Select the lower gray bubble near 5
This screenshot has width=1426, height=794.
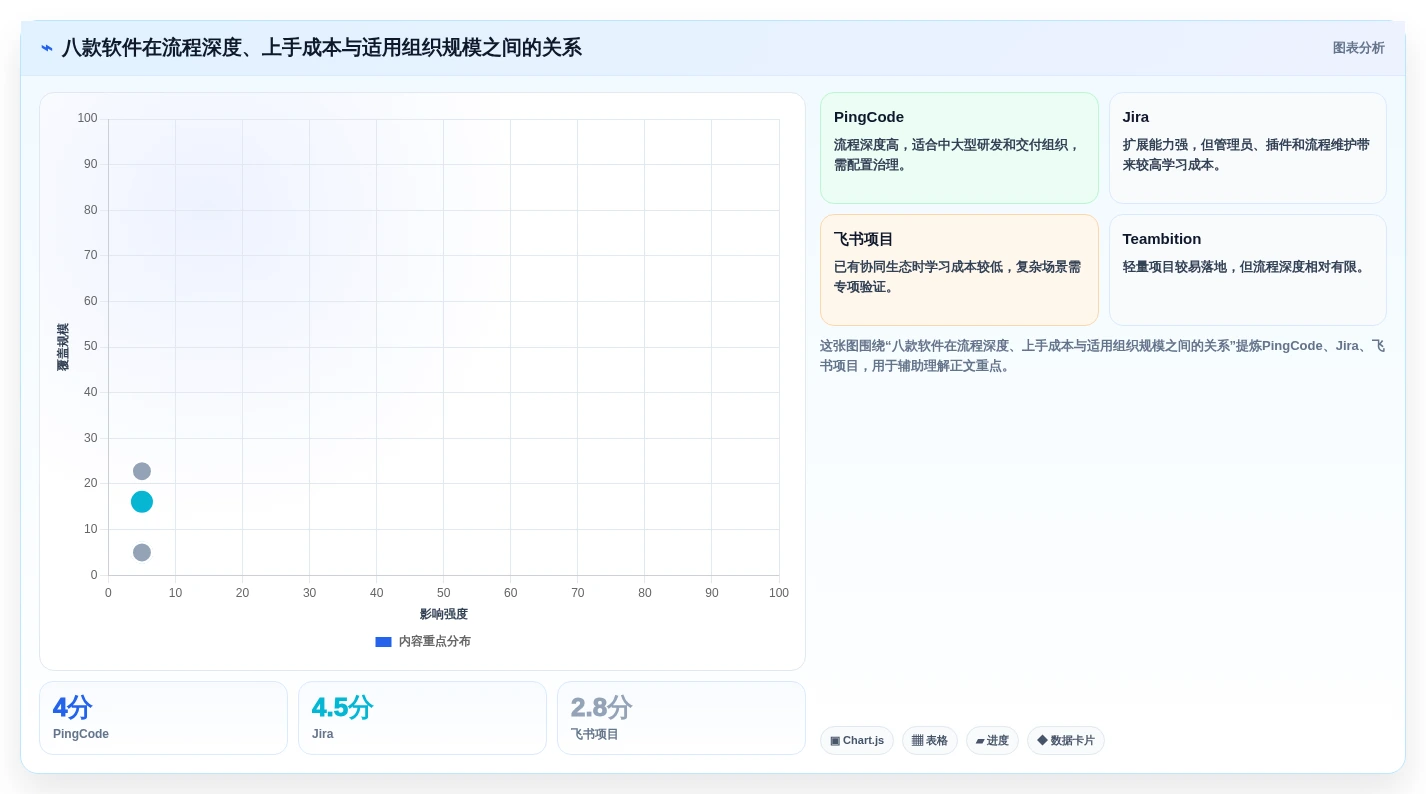(x=142, y=553)
